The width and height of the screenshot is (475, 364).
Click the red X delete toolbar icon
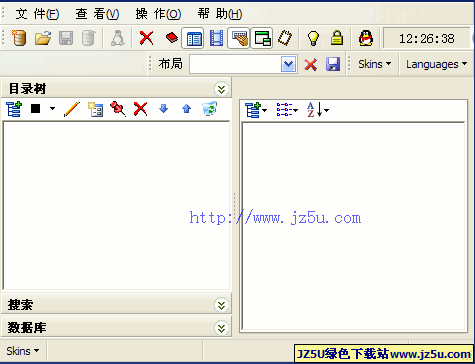point(146,38)
